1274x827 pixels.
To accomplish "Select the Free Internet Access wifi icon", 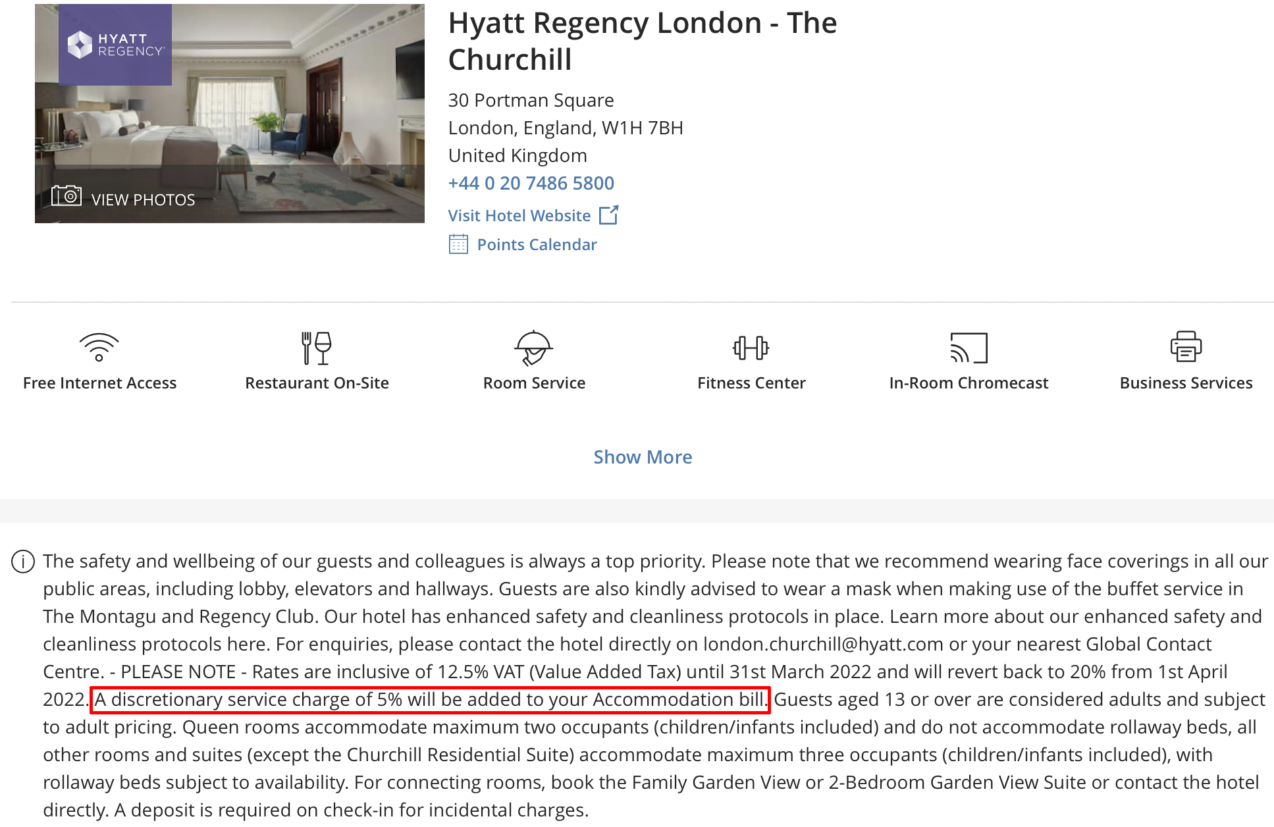I will tap(99, 348).
